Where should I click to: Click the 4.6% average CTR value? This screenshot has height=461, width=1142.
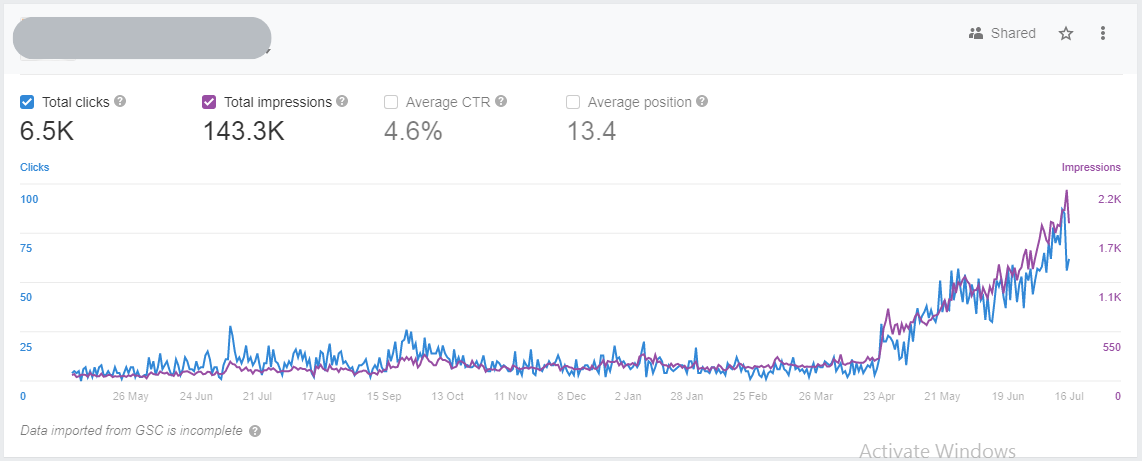tap(413, 132)
